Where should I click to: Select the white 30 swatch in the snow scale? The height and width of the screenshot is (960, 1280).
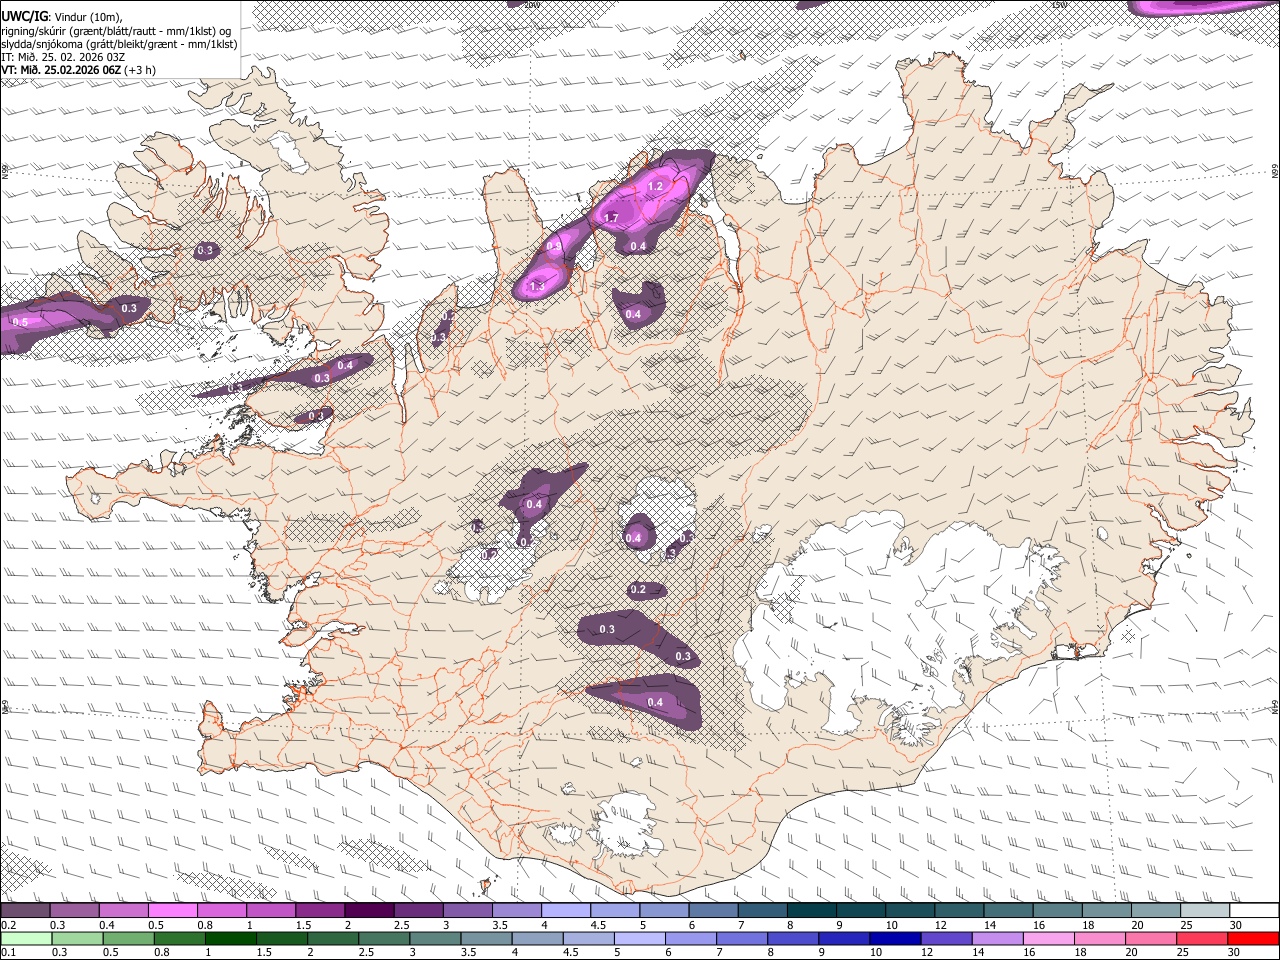click(x=1253, y=910)
